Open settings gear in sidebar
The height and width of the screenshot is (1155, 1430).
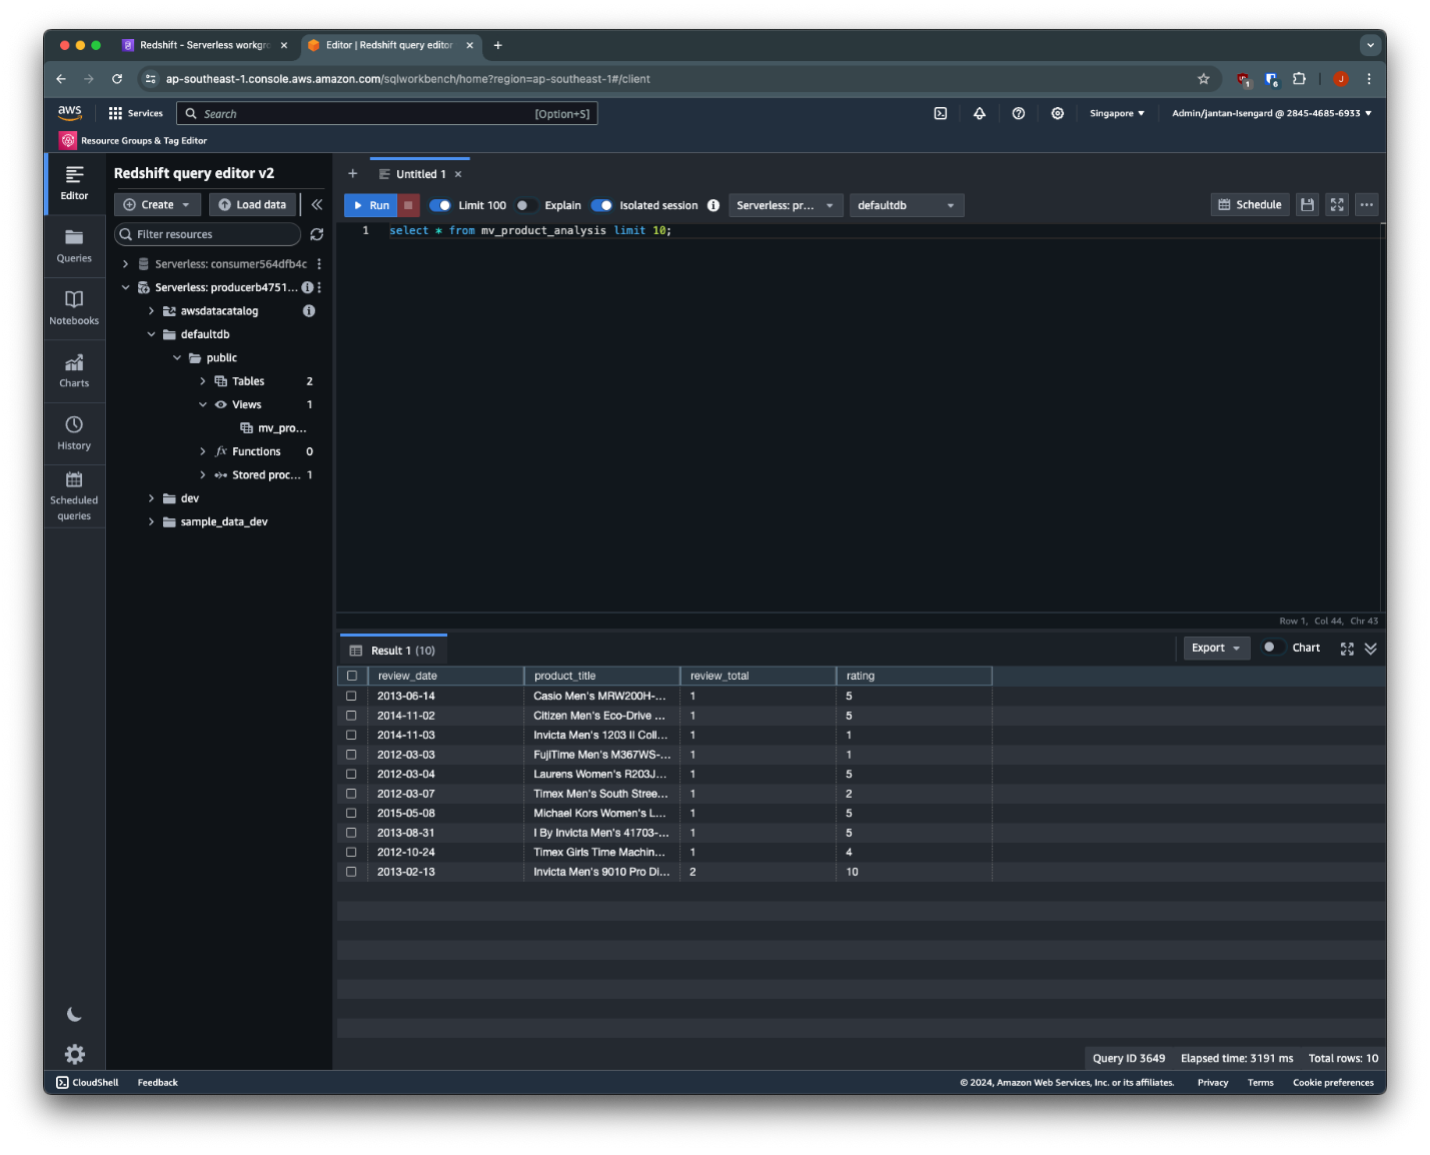tap(75, 1054)
